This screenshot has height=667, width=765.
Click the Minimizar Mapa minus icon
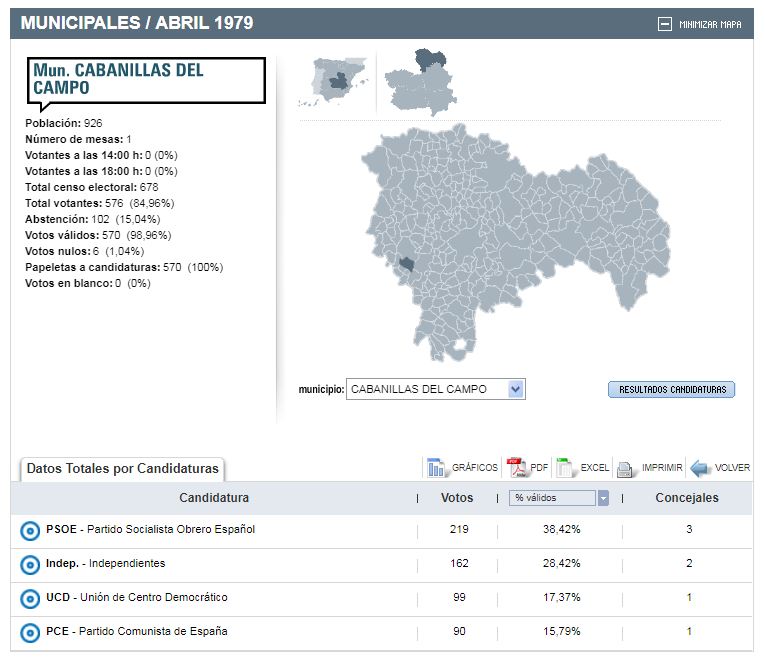[665, 24]
